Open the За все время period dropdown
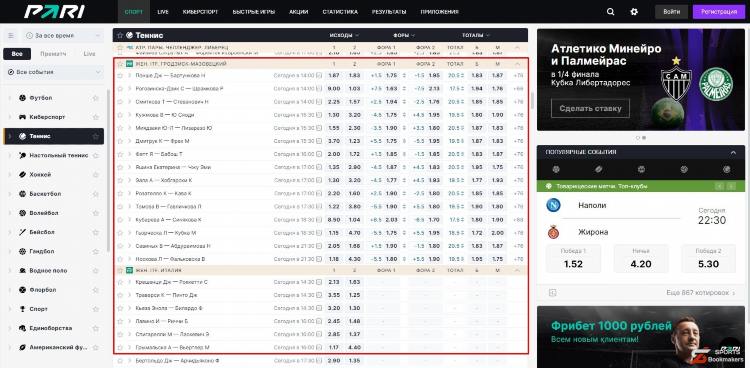 click(63, 35)
